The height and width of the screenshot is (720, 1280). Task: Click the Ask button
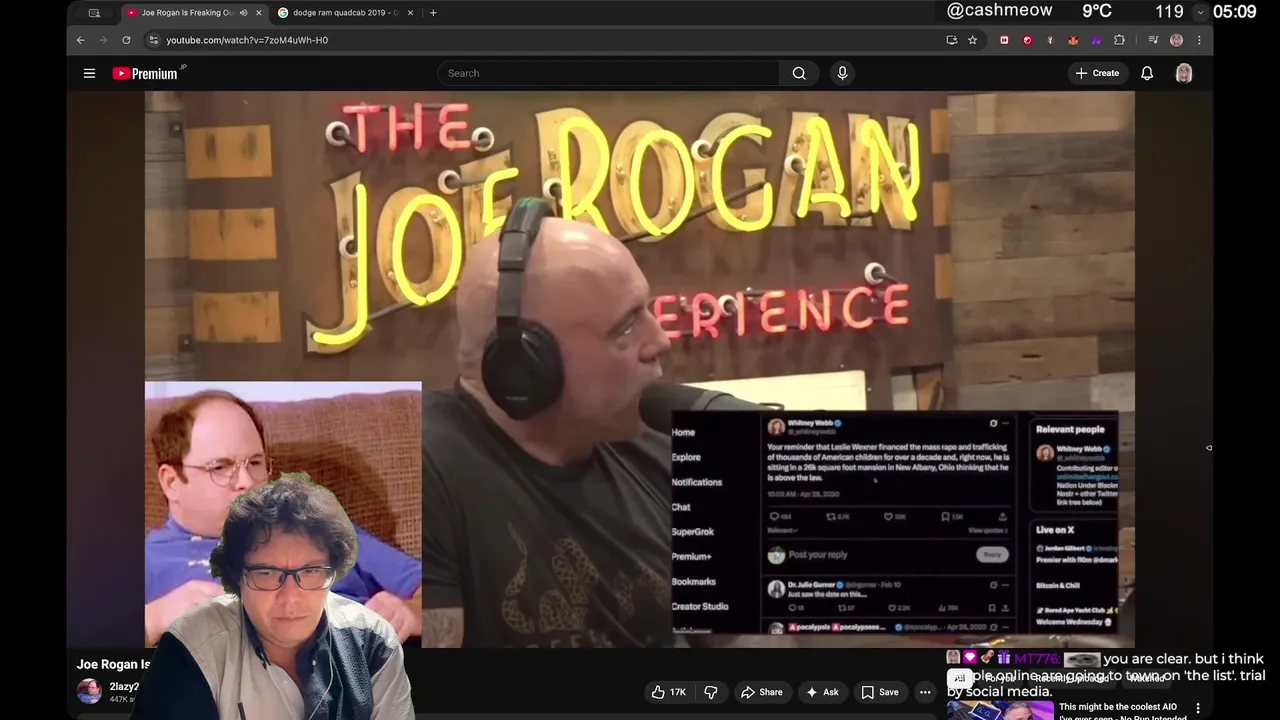coord(822,692)
